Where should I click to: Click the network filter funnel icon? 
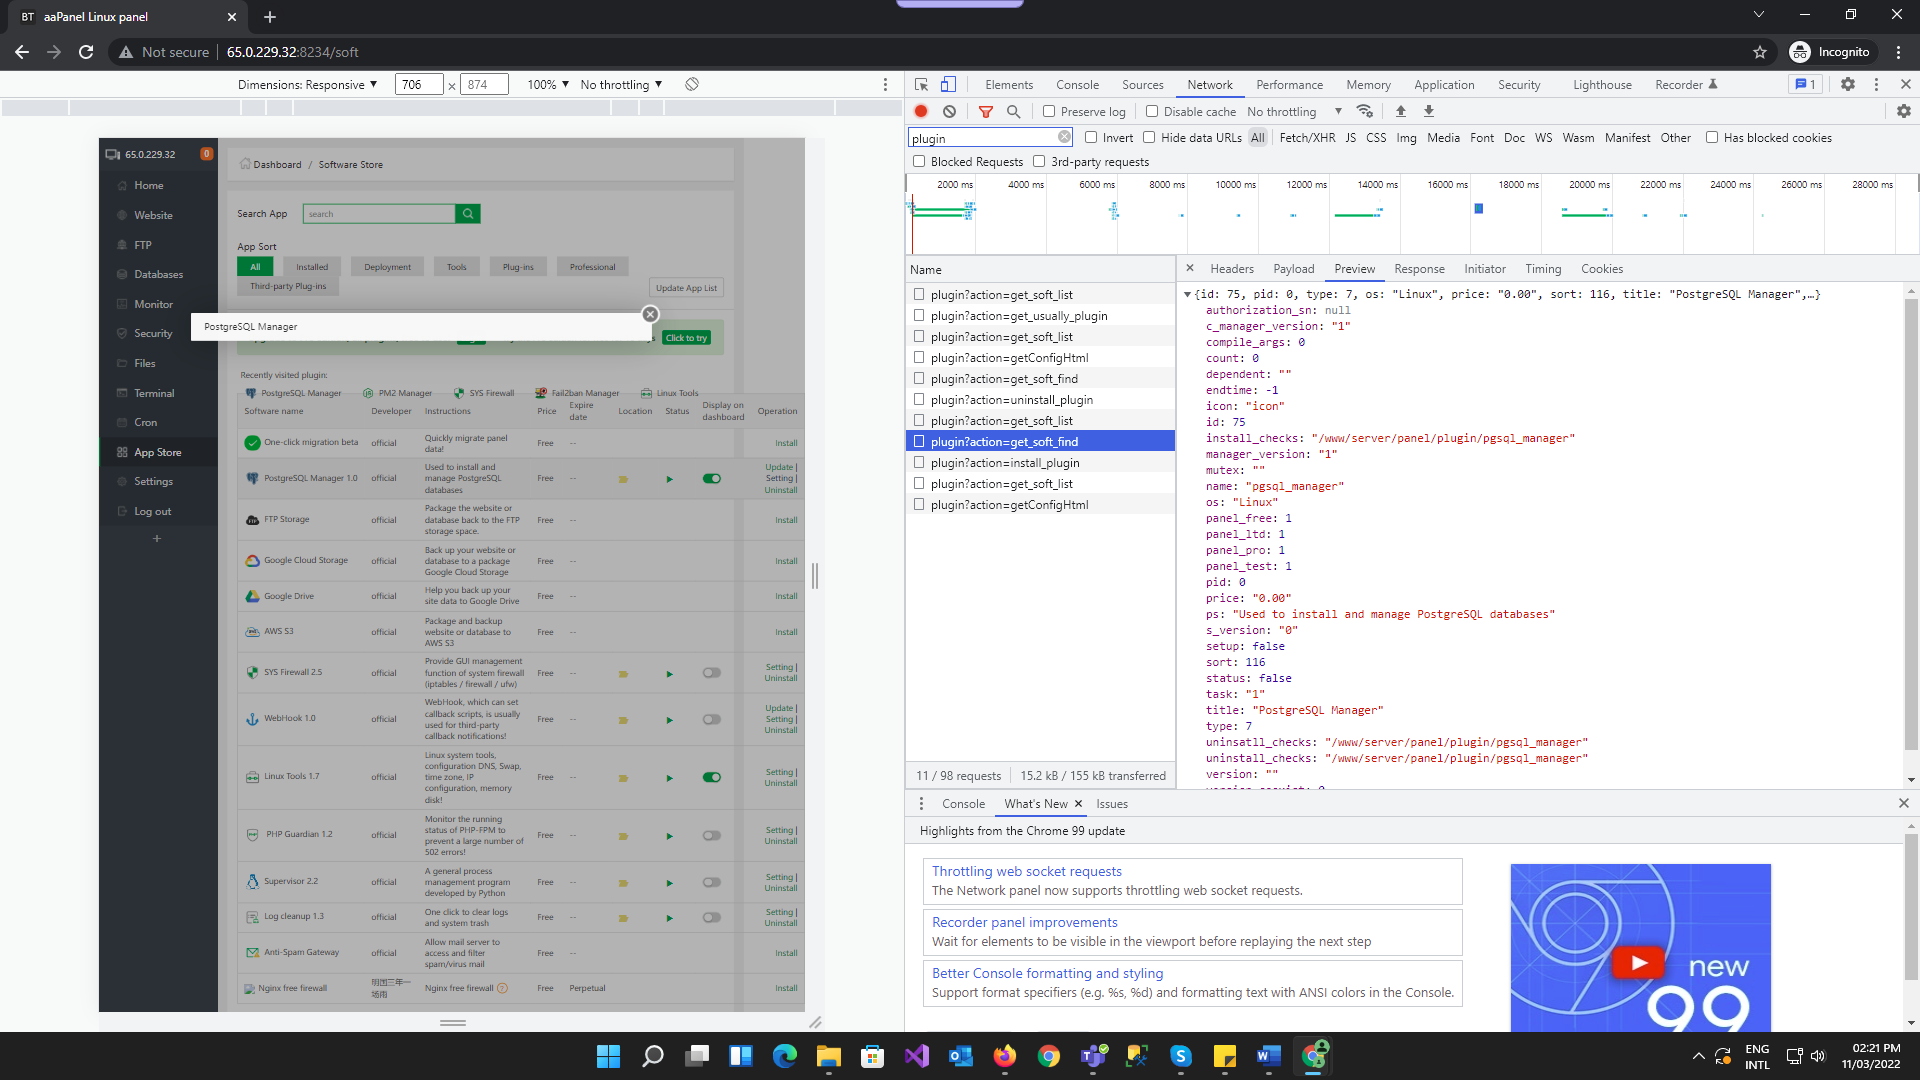pos(986,112)
